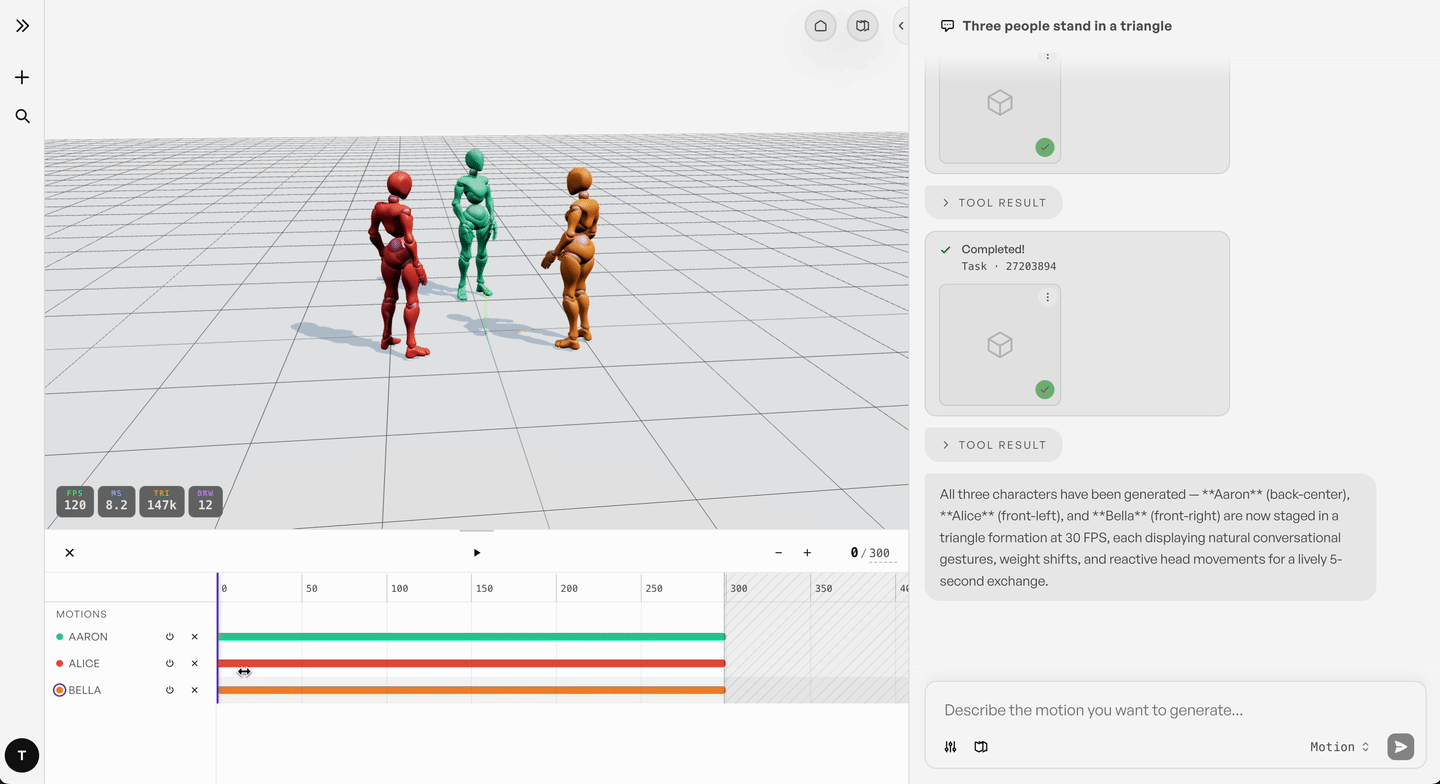Remove the AARON motion track
Viewport: 1440px width, 784px height.
click(x=195, y=637)
